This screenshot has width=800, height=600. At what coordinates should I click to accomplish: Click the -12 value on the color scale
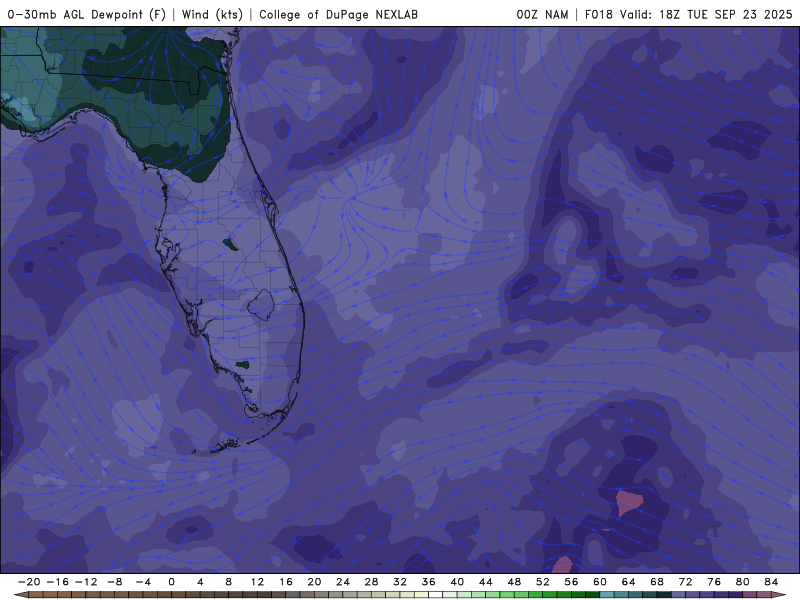click(x=86, y=582)
